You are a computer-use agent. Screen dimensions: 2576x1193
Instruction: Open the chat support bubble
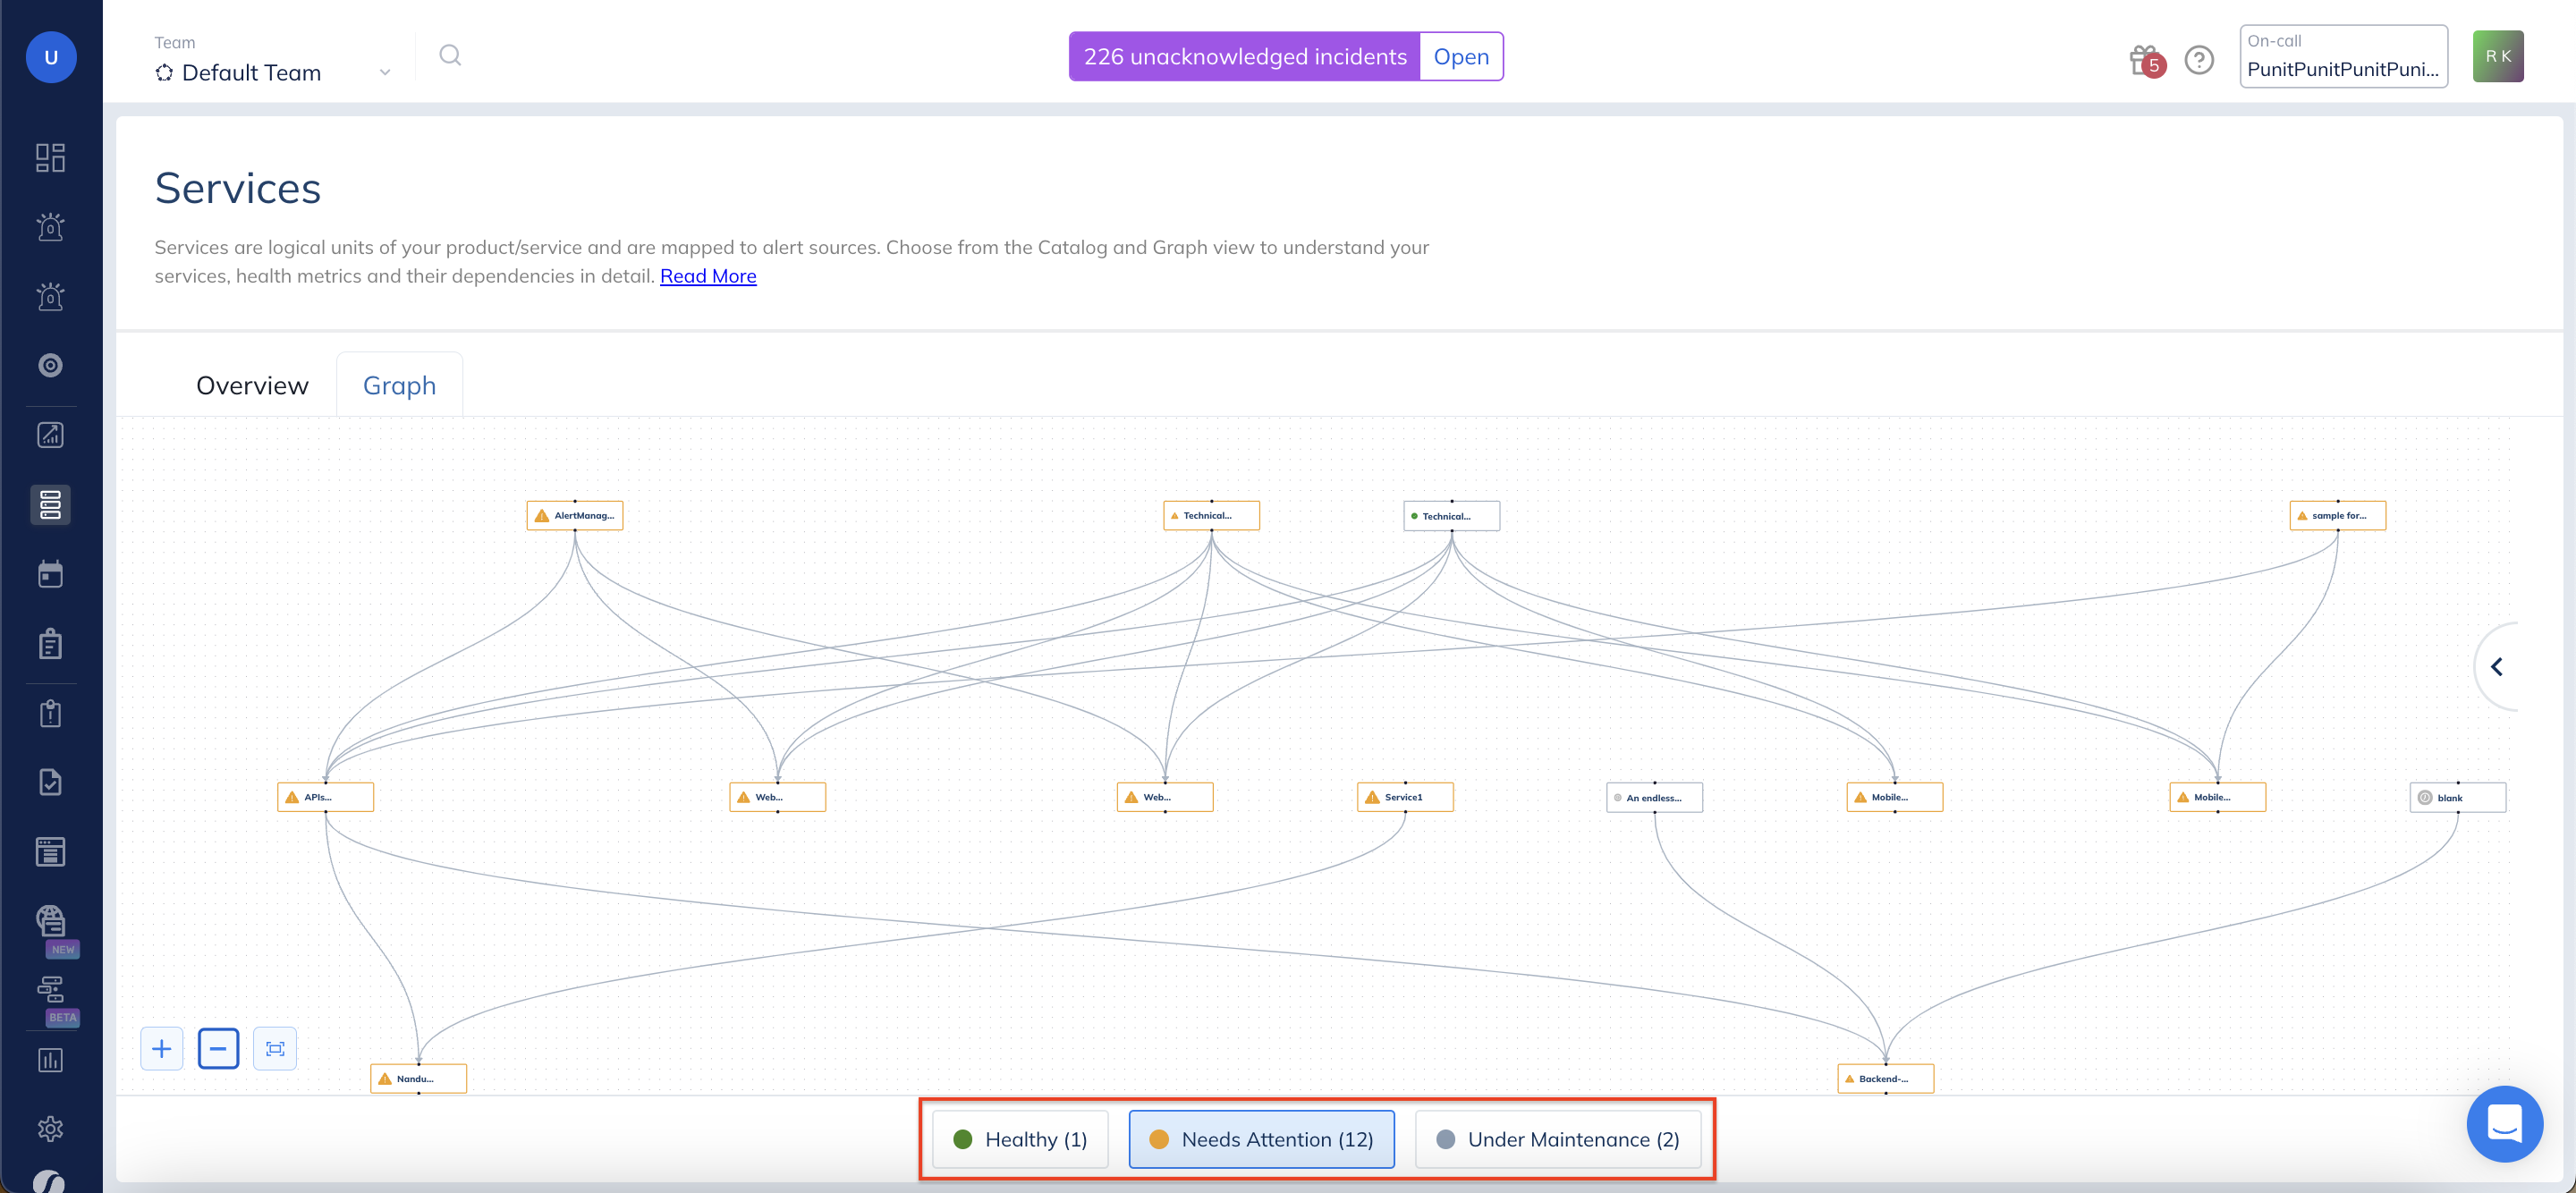[x=2504, y=1123]
